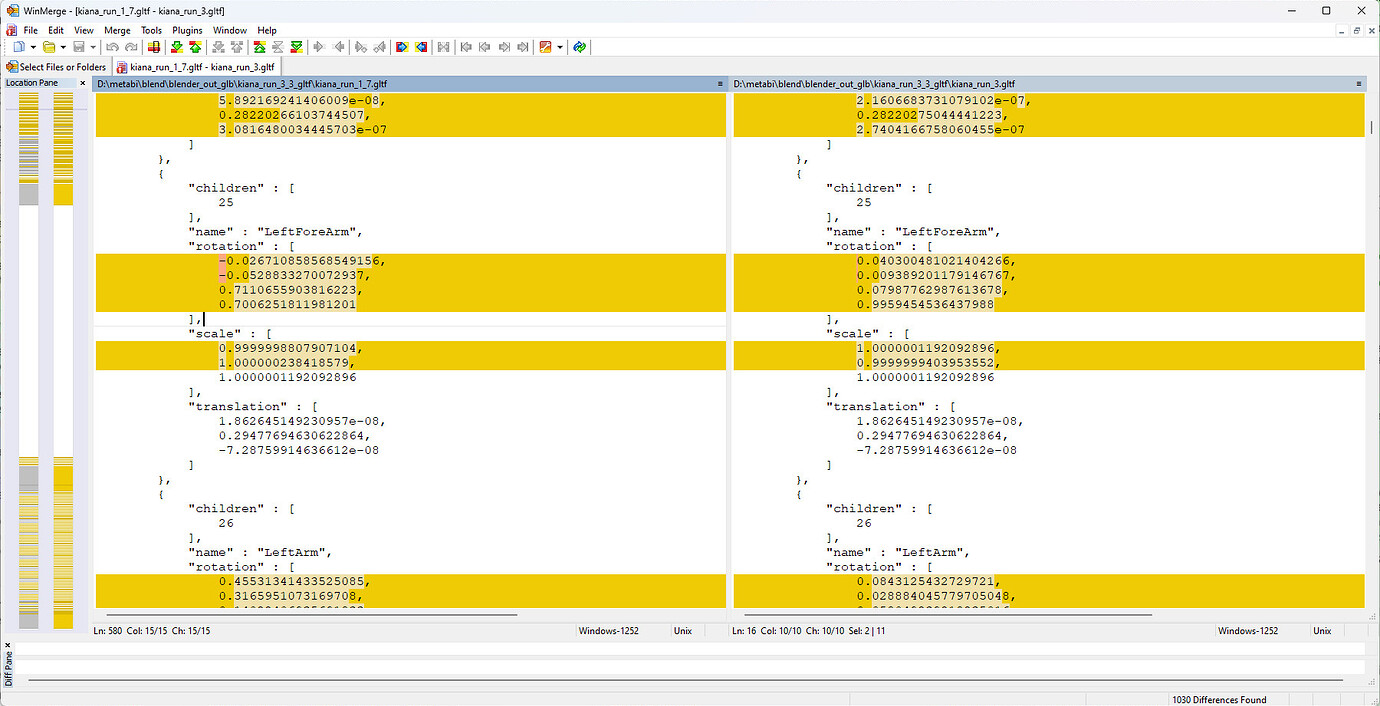Click left pane 'Unix' line ending

[684, 631]
